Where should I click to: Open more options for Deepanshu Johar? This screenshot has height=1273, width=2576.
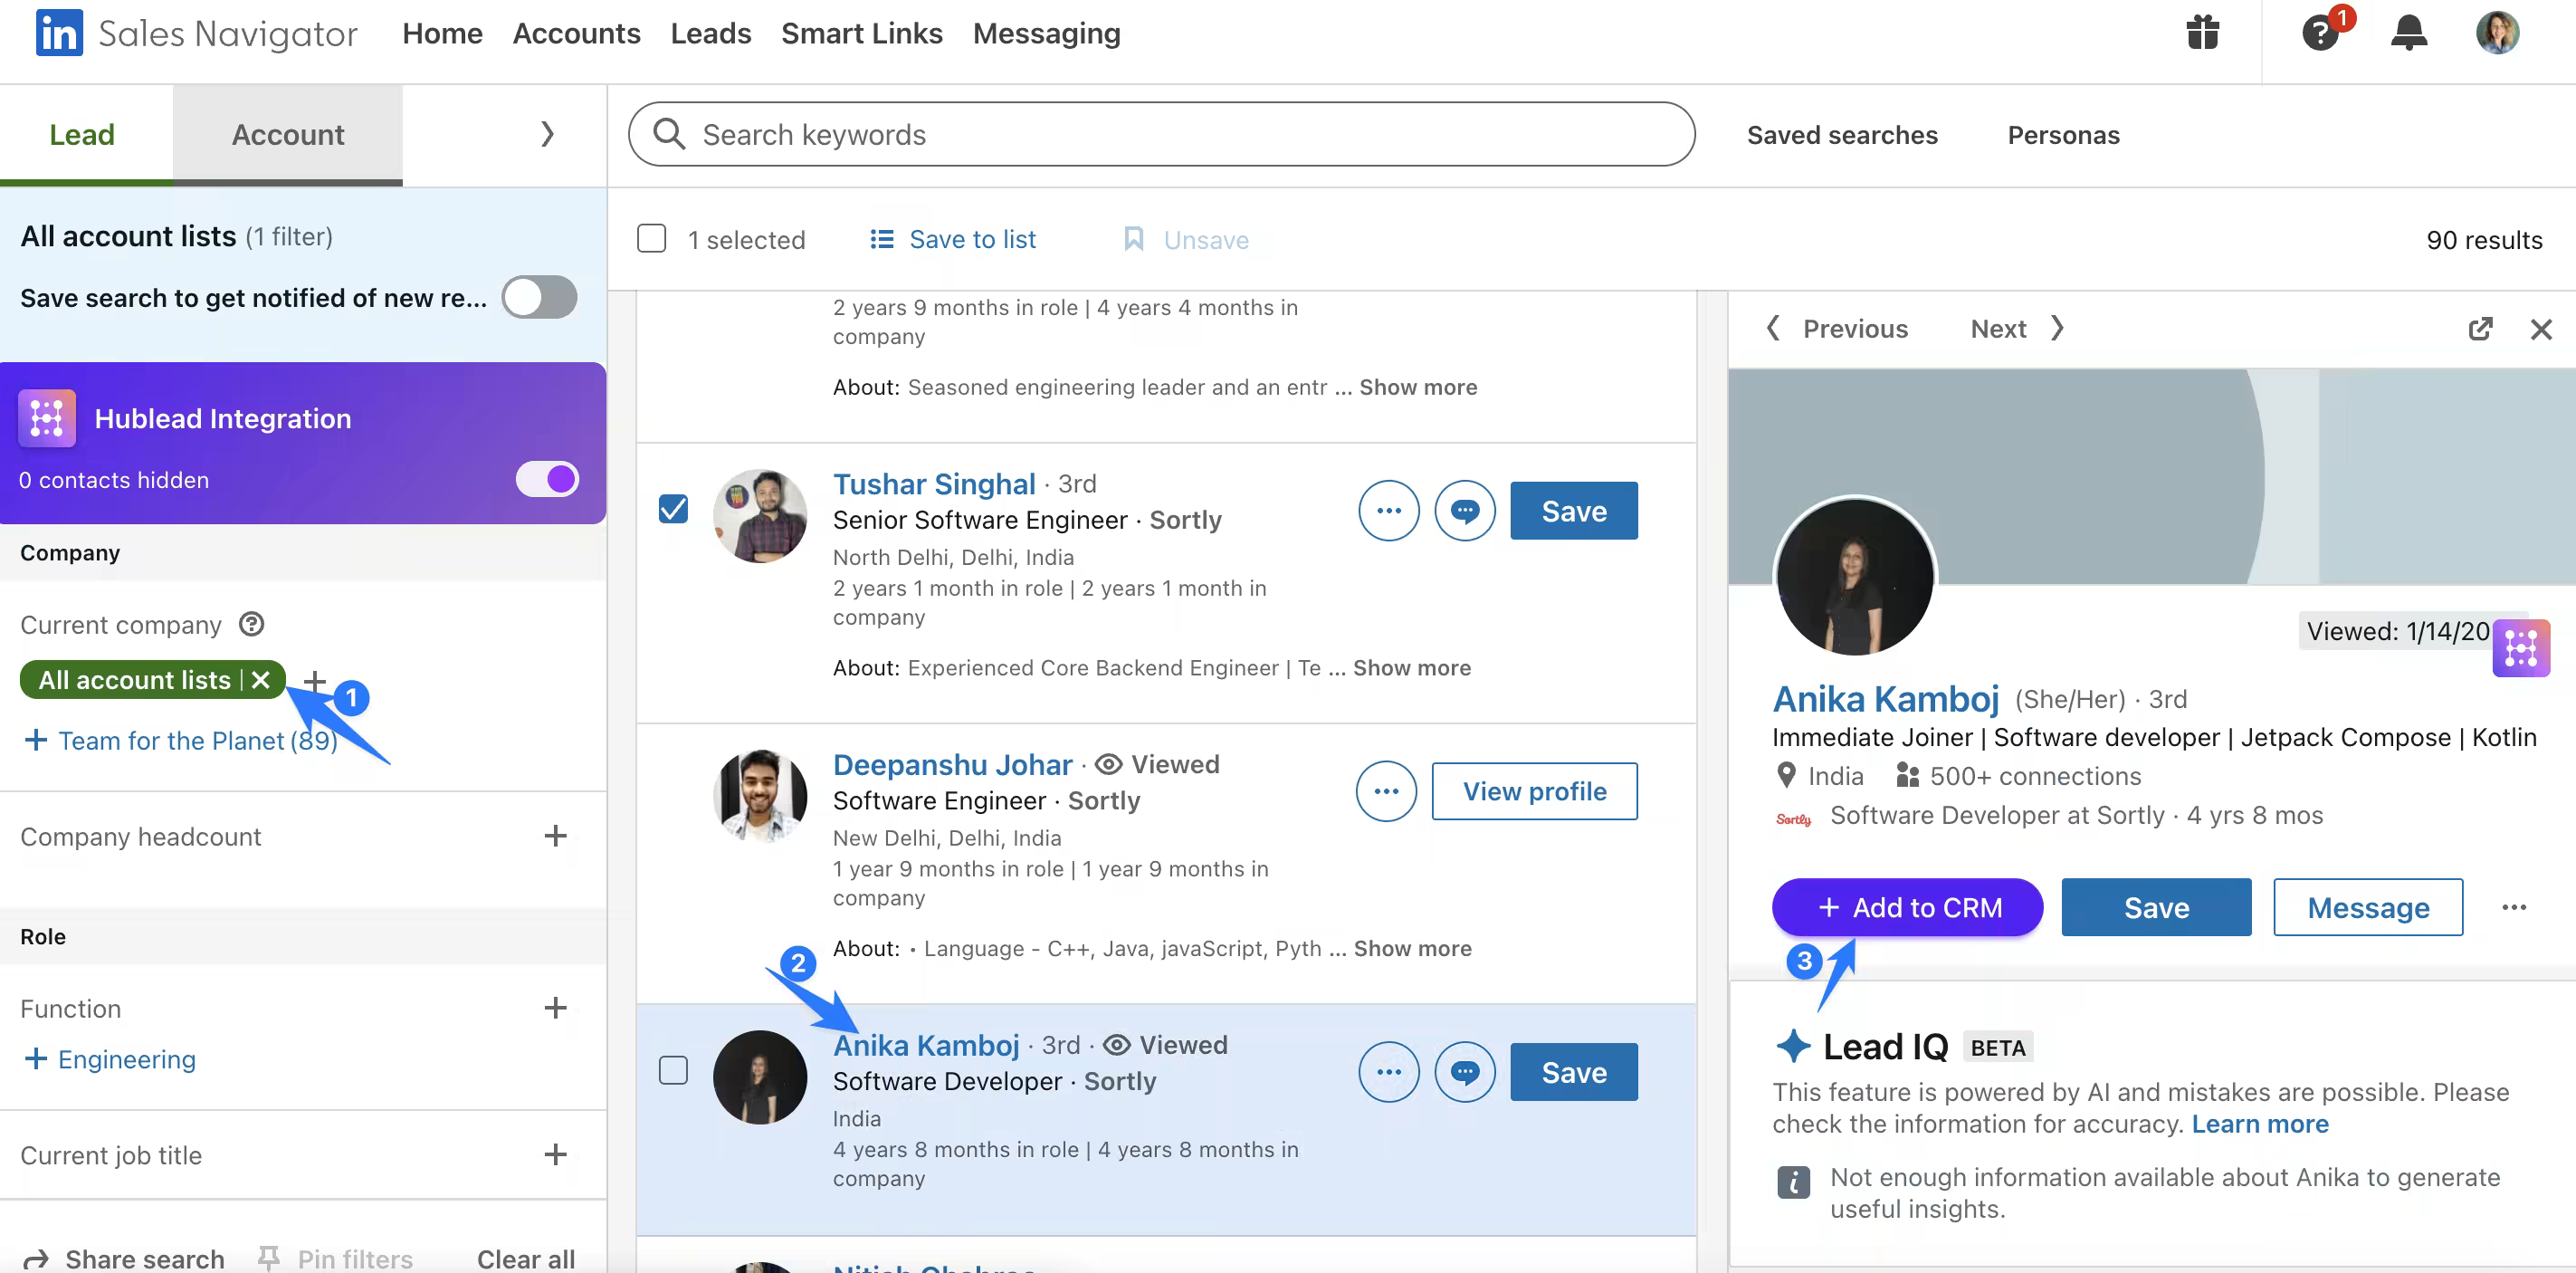pyautogui.click(x=1386, y=791)
